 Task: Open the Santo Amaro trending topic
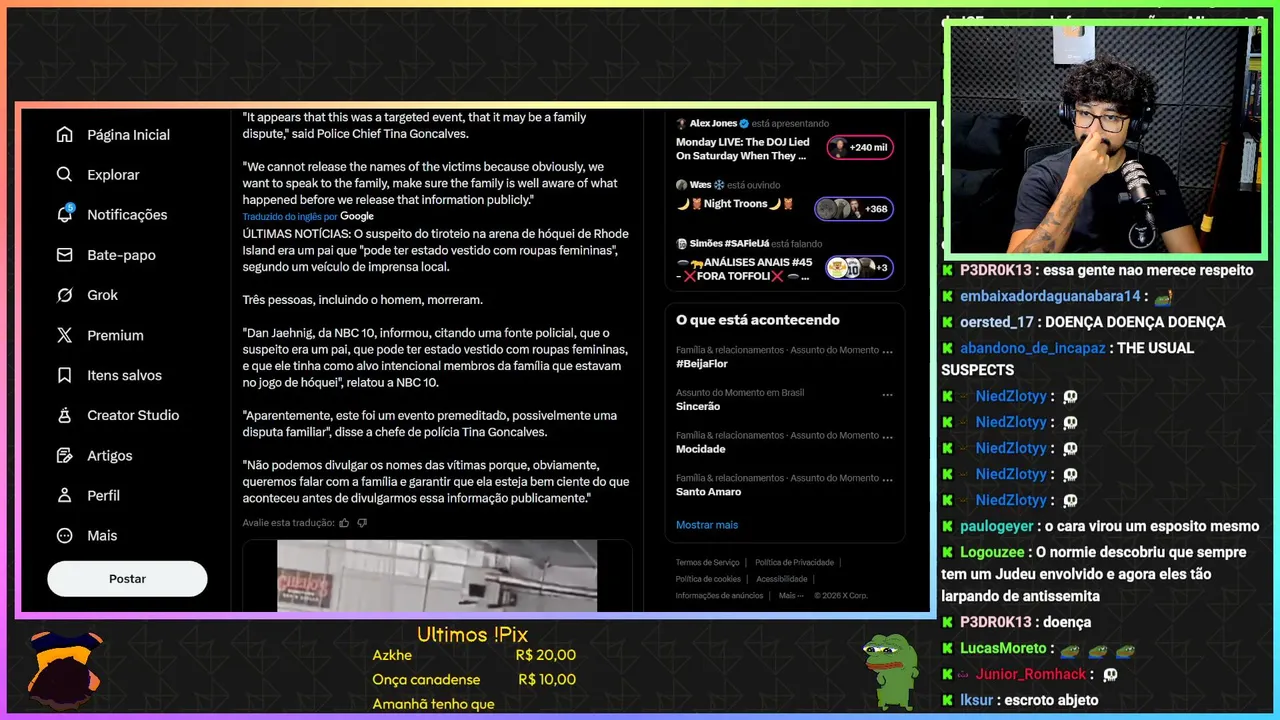709,492
